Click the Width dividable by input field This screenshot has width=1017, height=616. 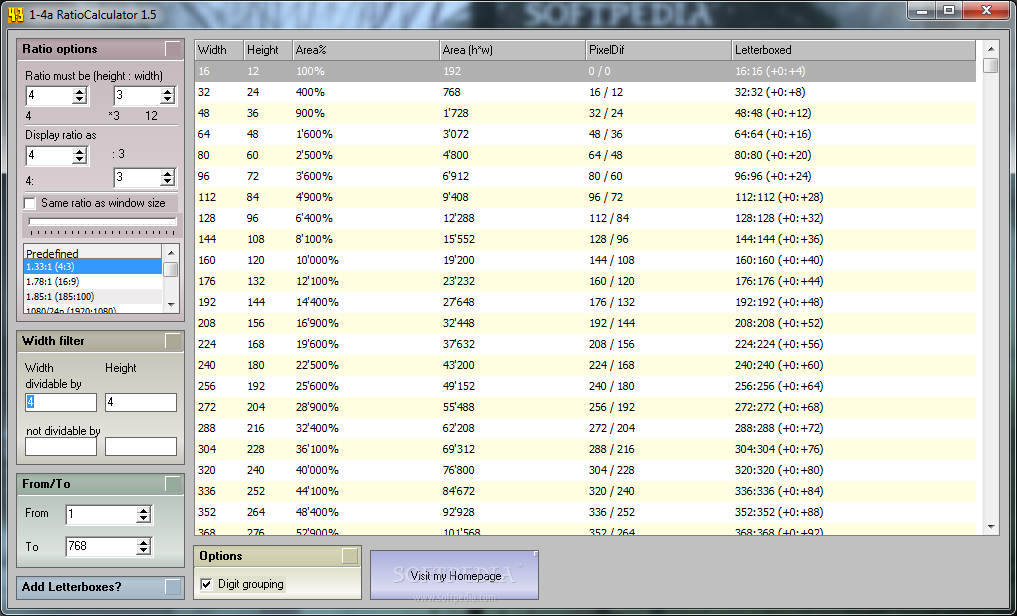pos(61,402)
